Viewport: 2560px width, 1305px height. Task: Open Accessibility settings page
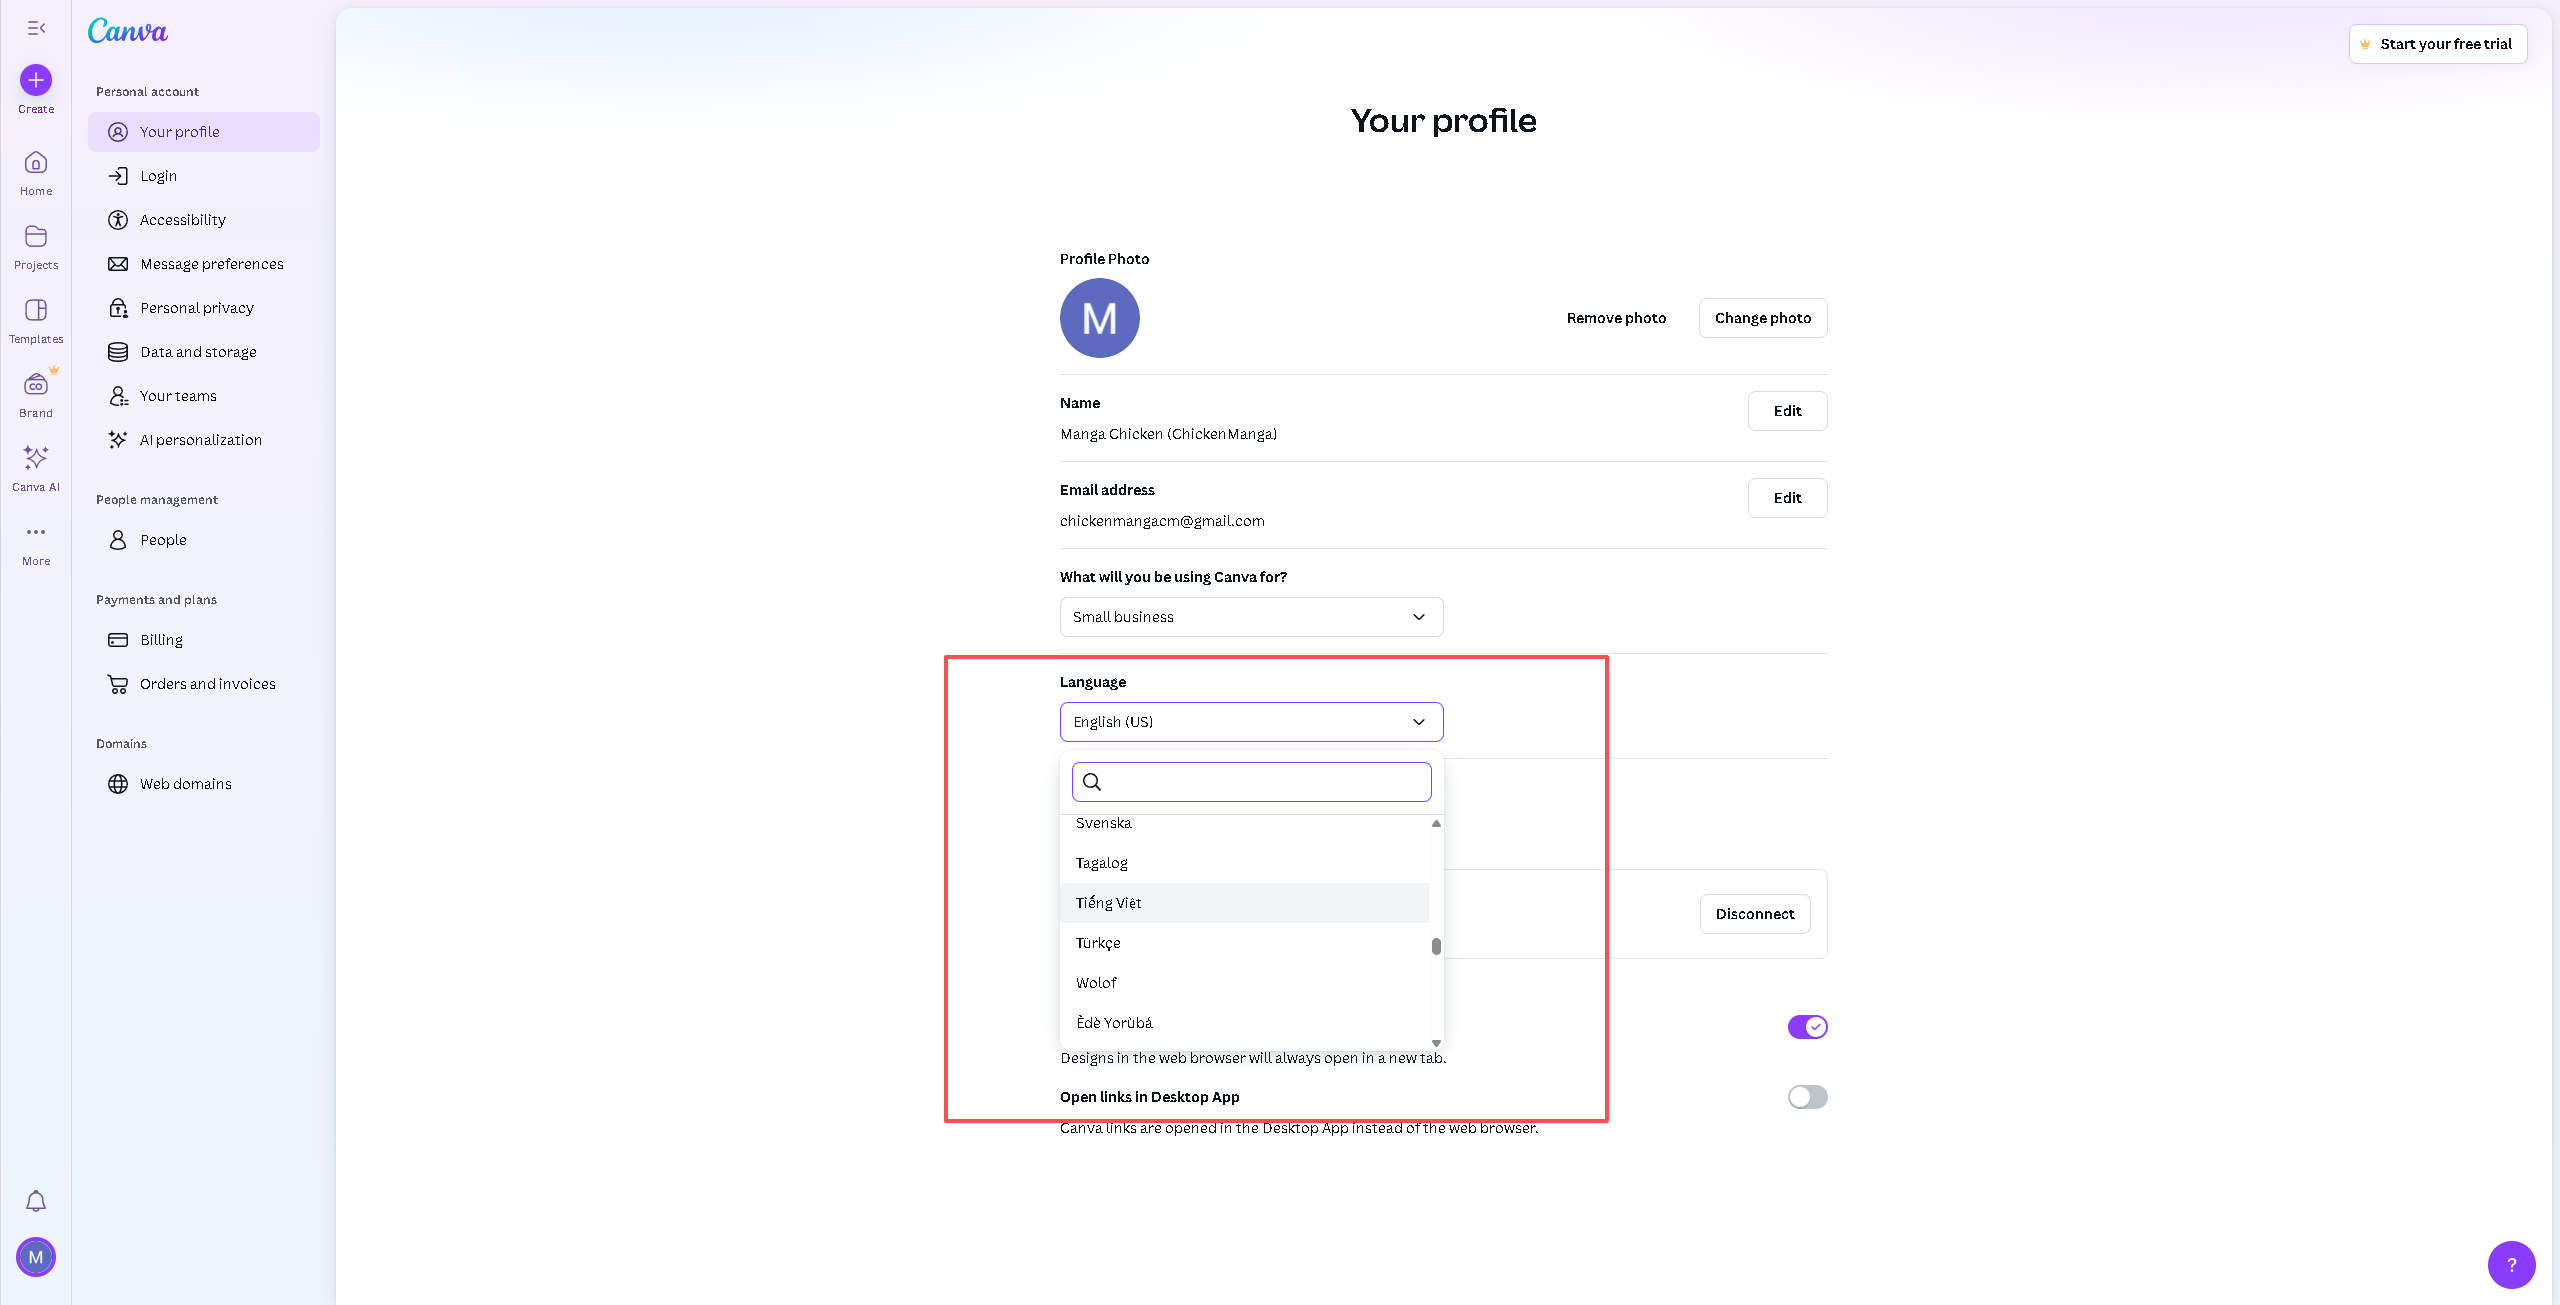[x=182, y=220]
